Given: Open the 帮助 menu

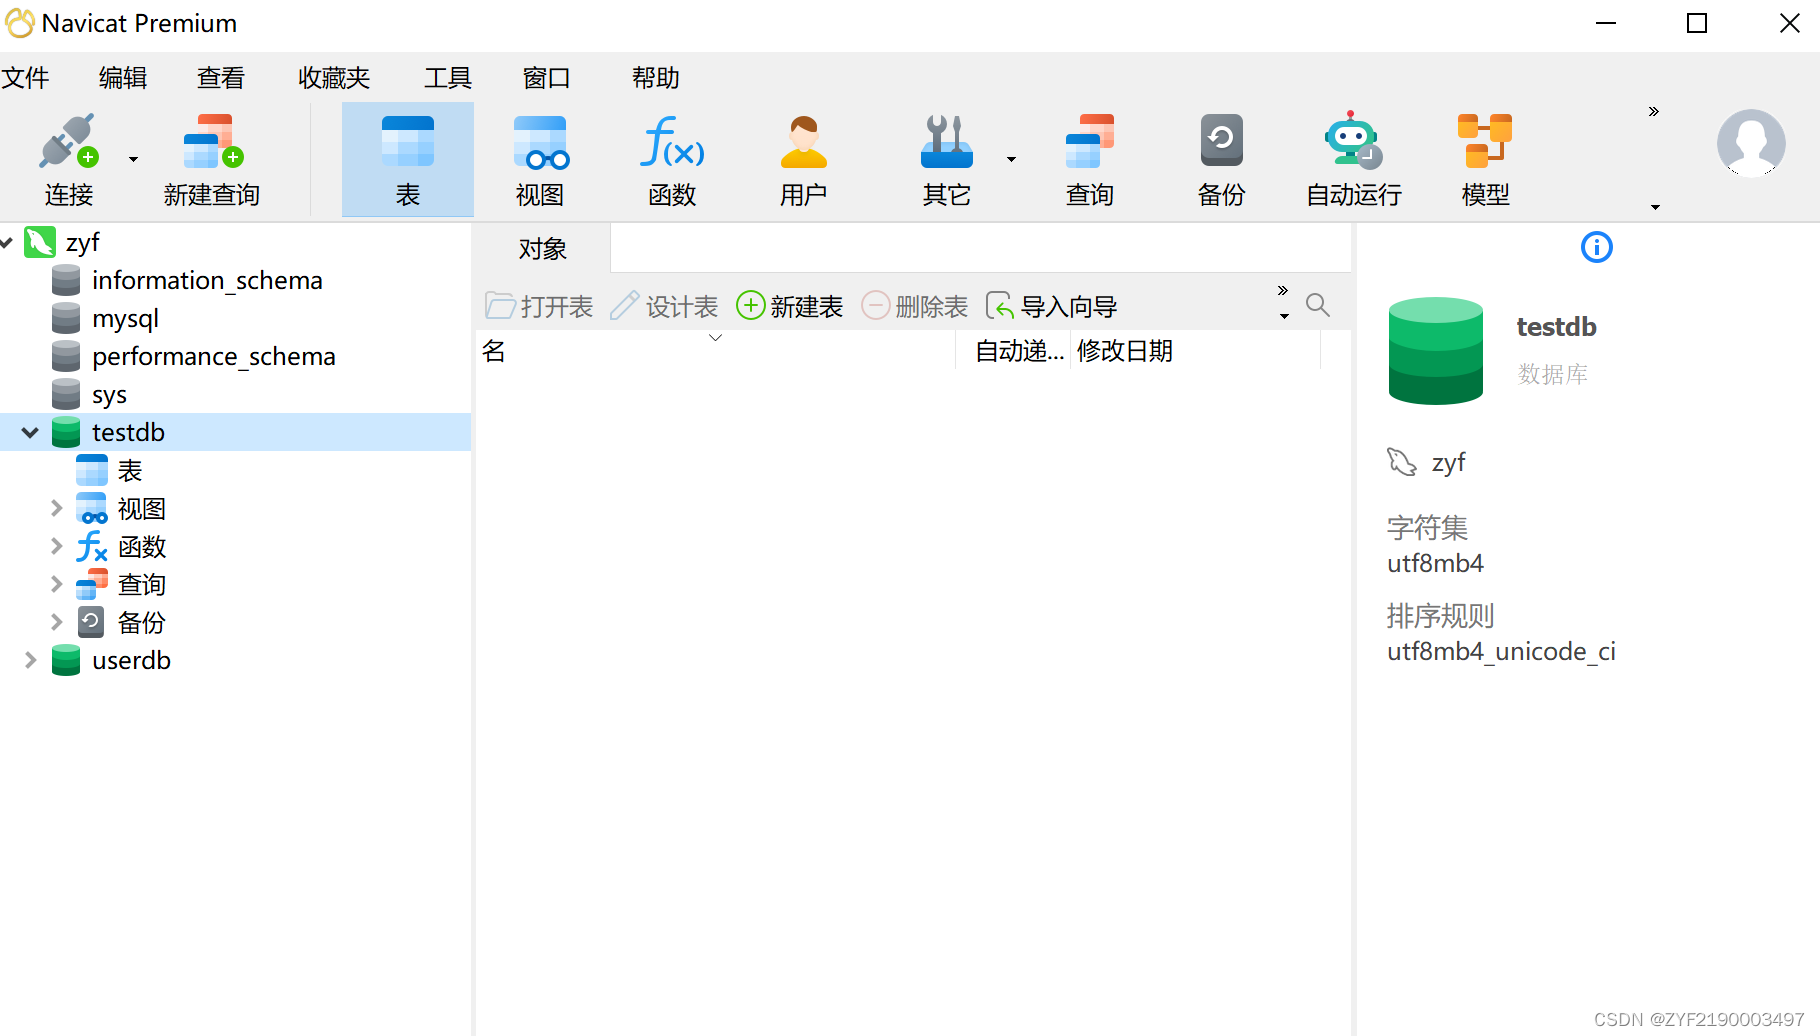Looking at the screenshot, I should 656,77.
